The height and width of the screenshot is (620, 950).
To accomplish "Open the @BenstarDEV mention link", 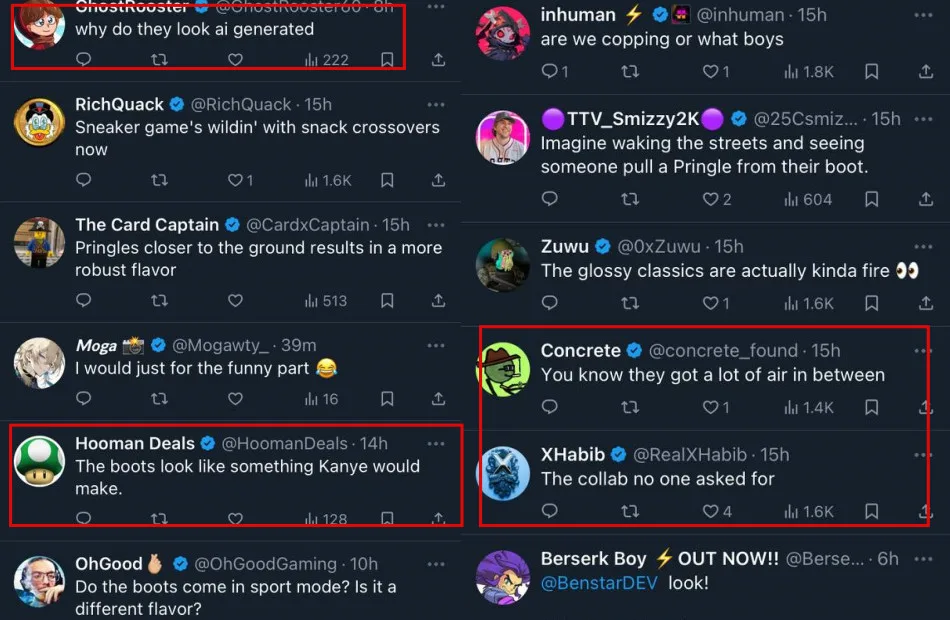I will [599, 583].
